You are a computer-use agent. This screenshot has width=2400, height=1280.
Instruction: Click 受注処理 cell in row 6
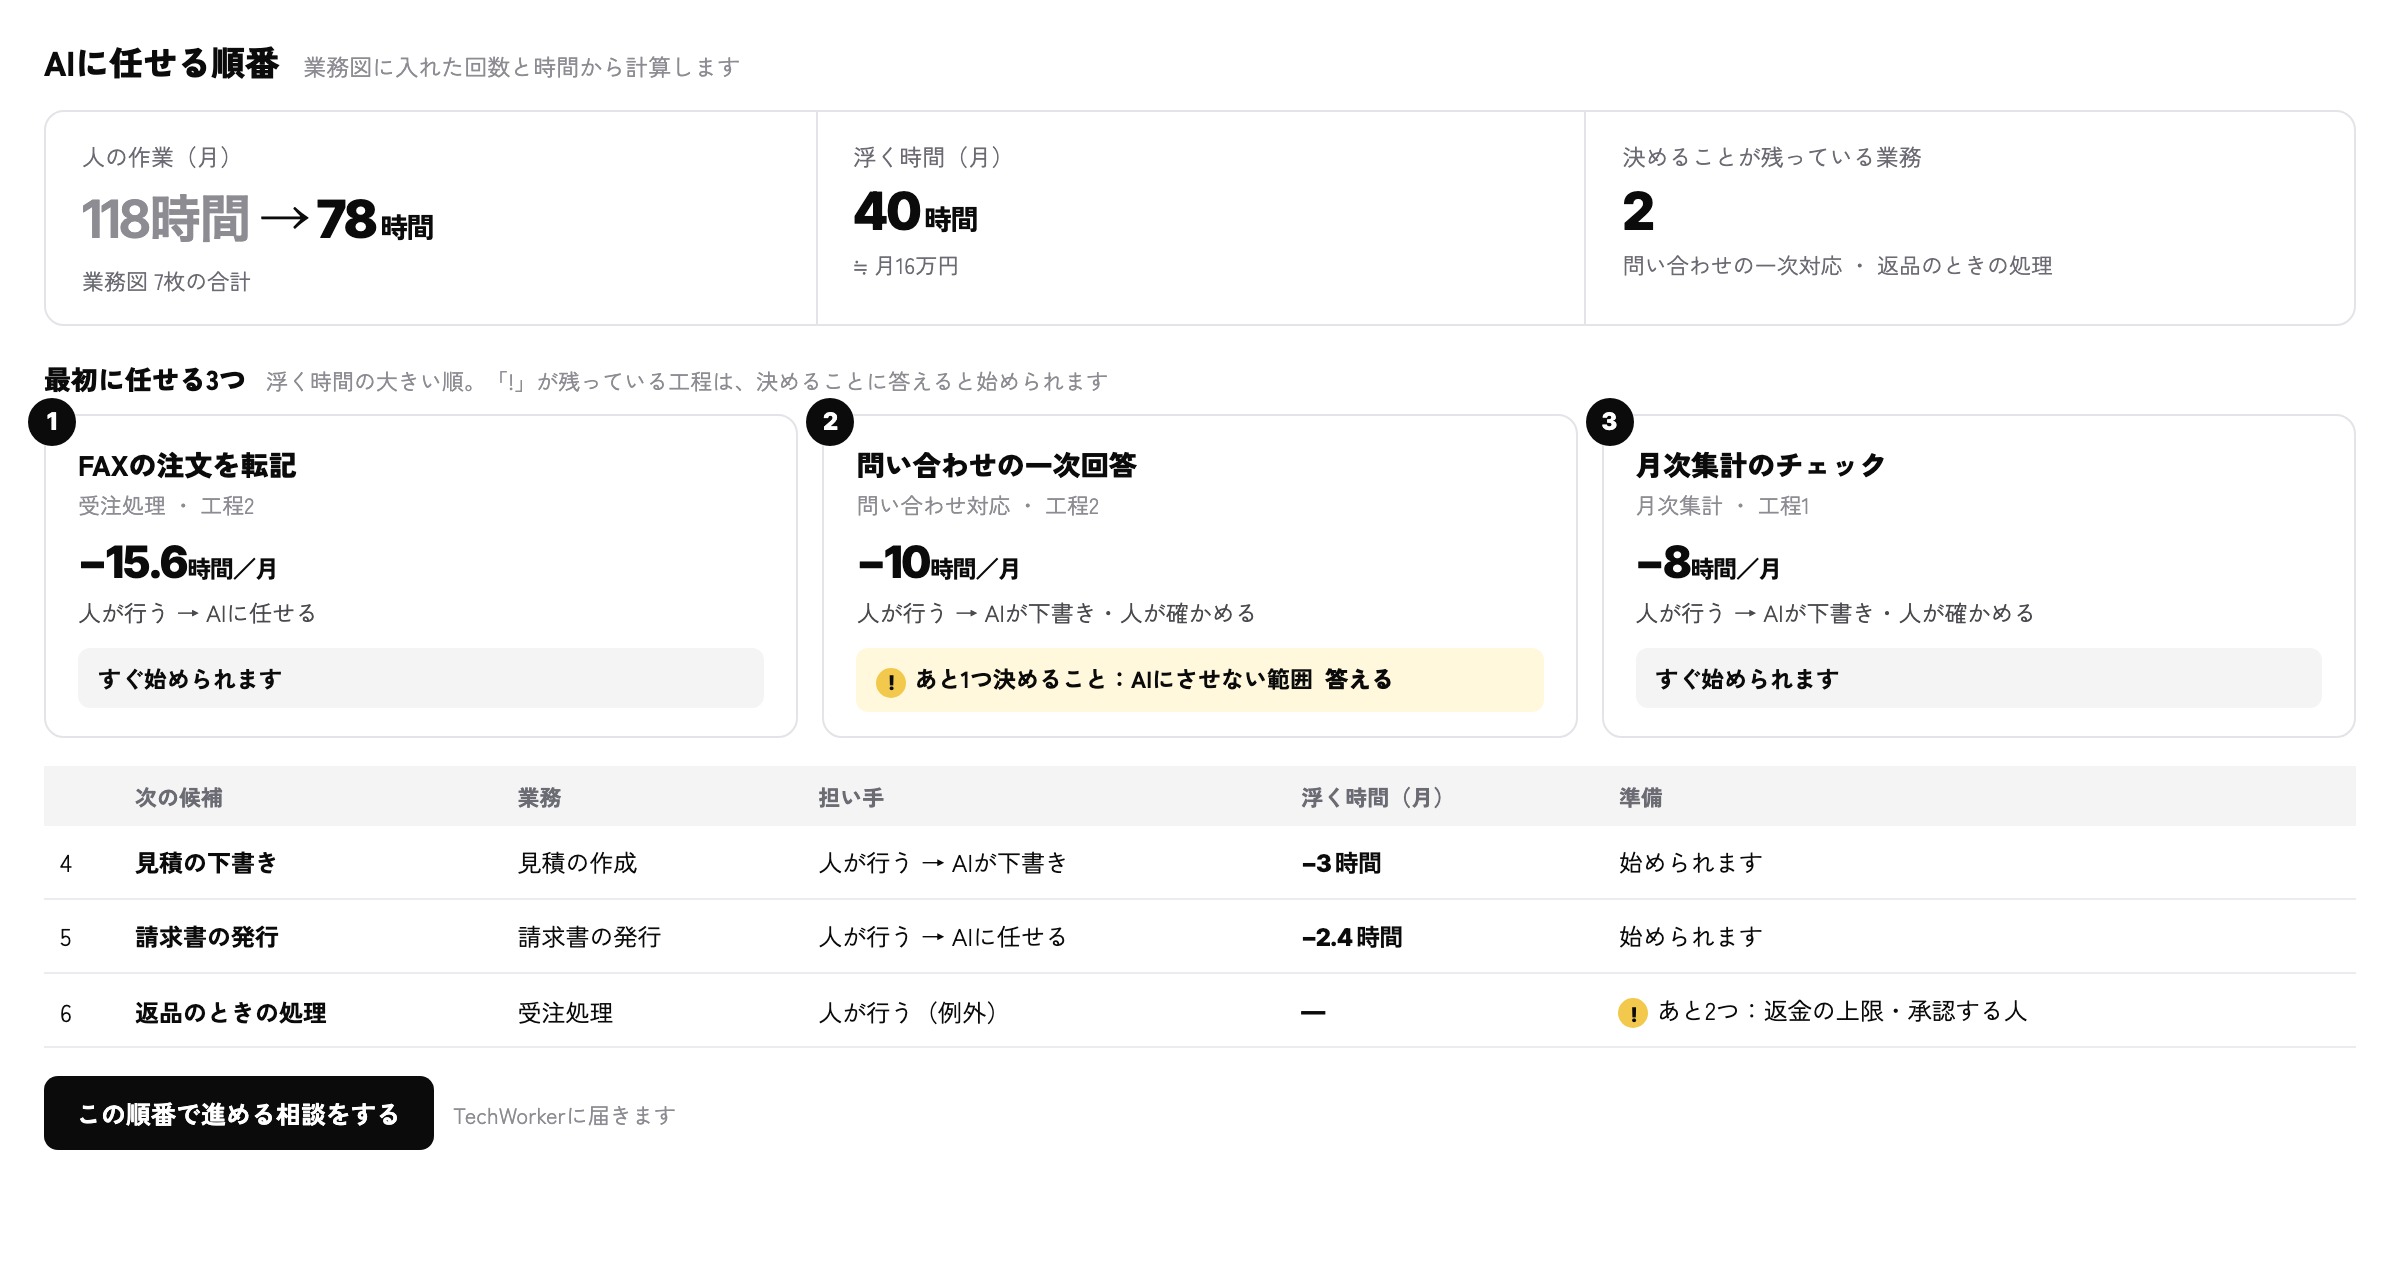tap(565, 1013)
